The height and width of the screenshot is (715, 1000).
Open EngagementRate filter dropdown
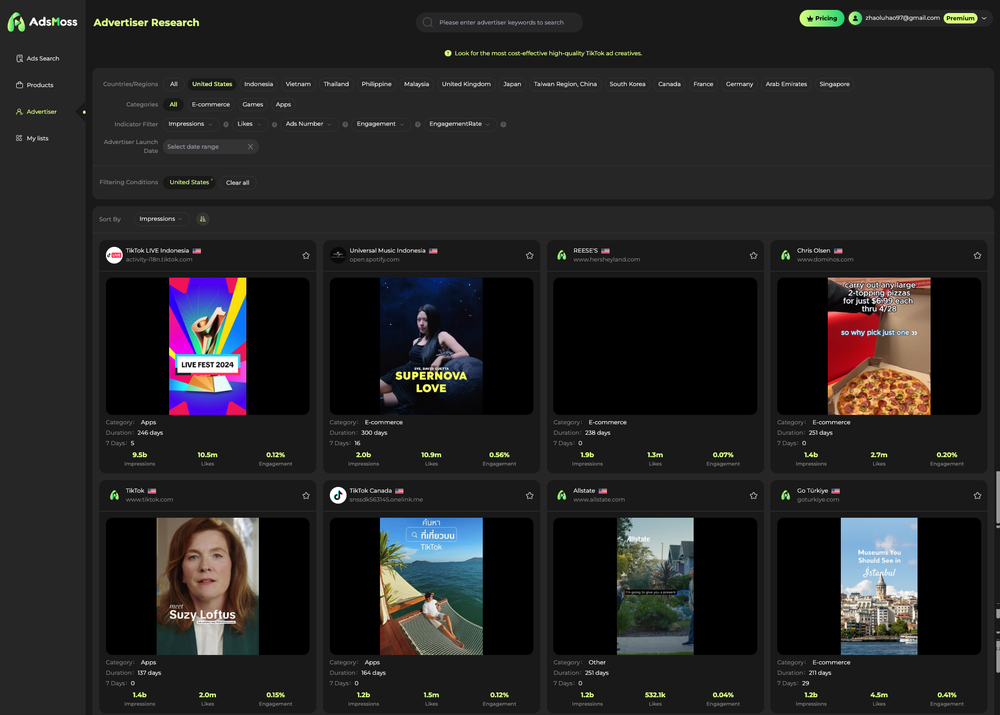[460, 124]
